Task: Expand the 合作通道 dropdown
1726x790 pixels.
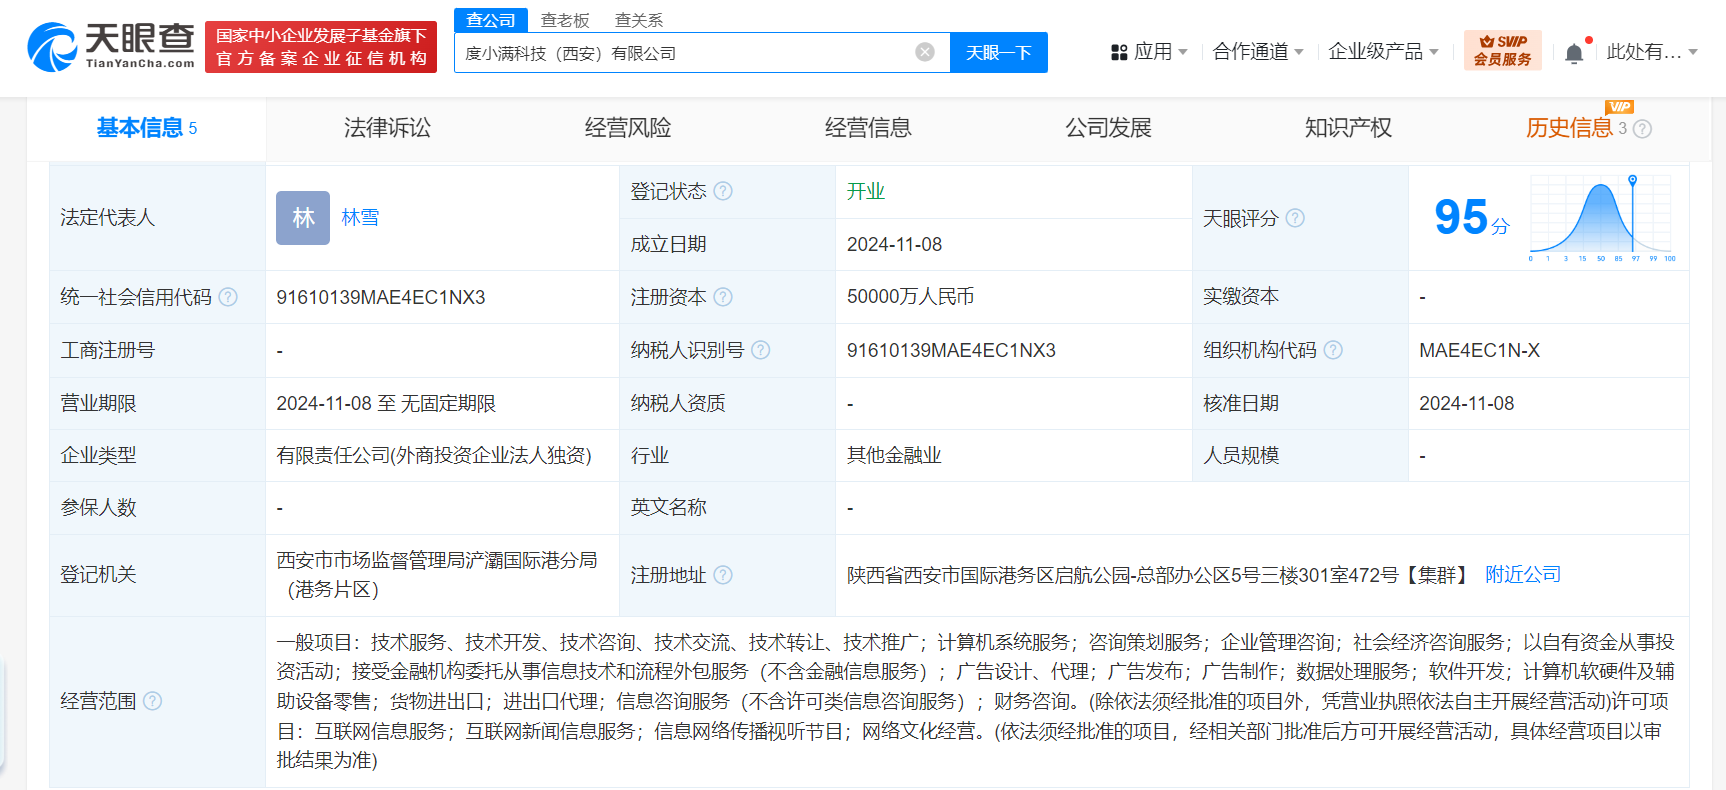Action: tap(1257, 52)
